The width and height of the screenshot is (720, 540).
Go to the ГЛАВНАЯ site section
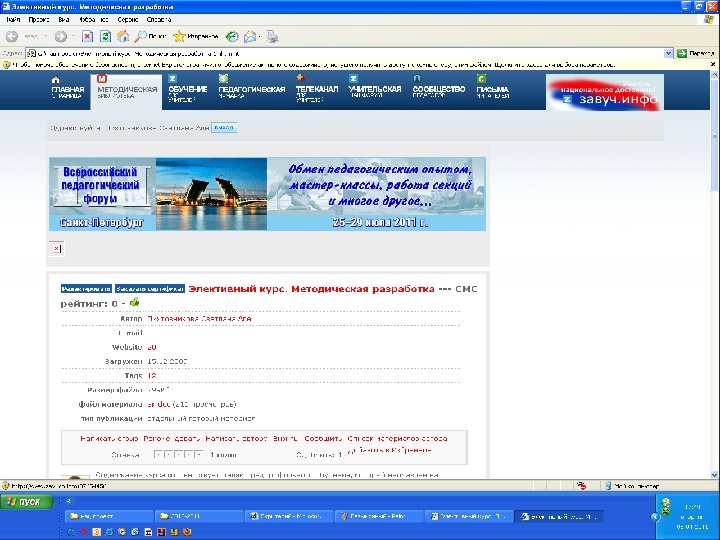point(68,91)
